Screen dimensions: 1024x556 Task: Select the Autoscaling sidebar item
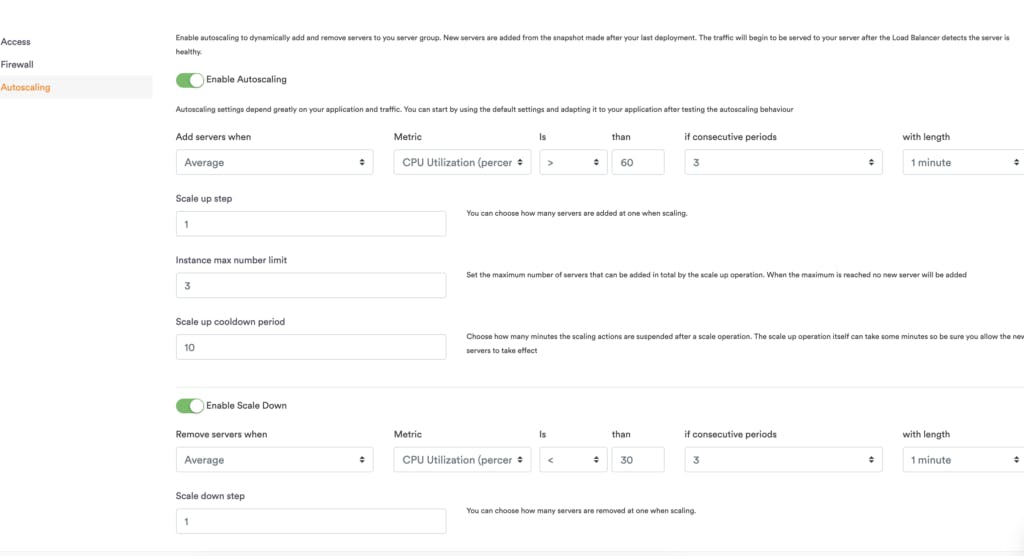26,87
